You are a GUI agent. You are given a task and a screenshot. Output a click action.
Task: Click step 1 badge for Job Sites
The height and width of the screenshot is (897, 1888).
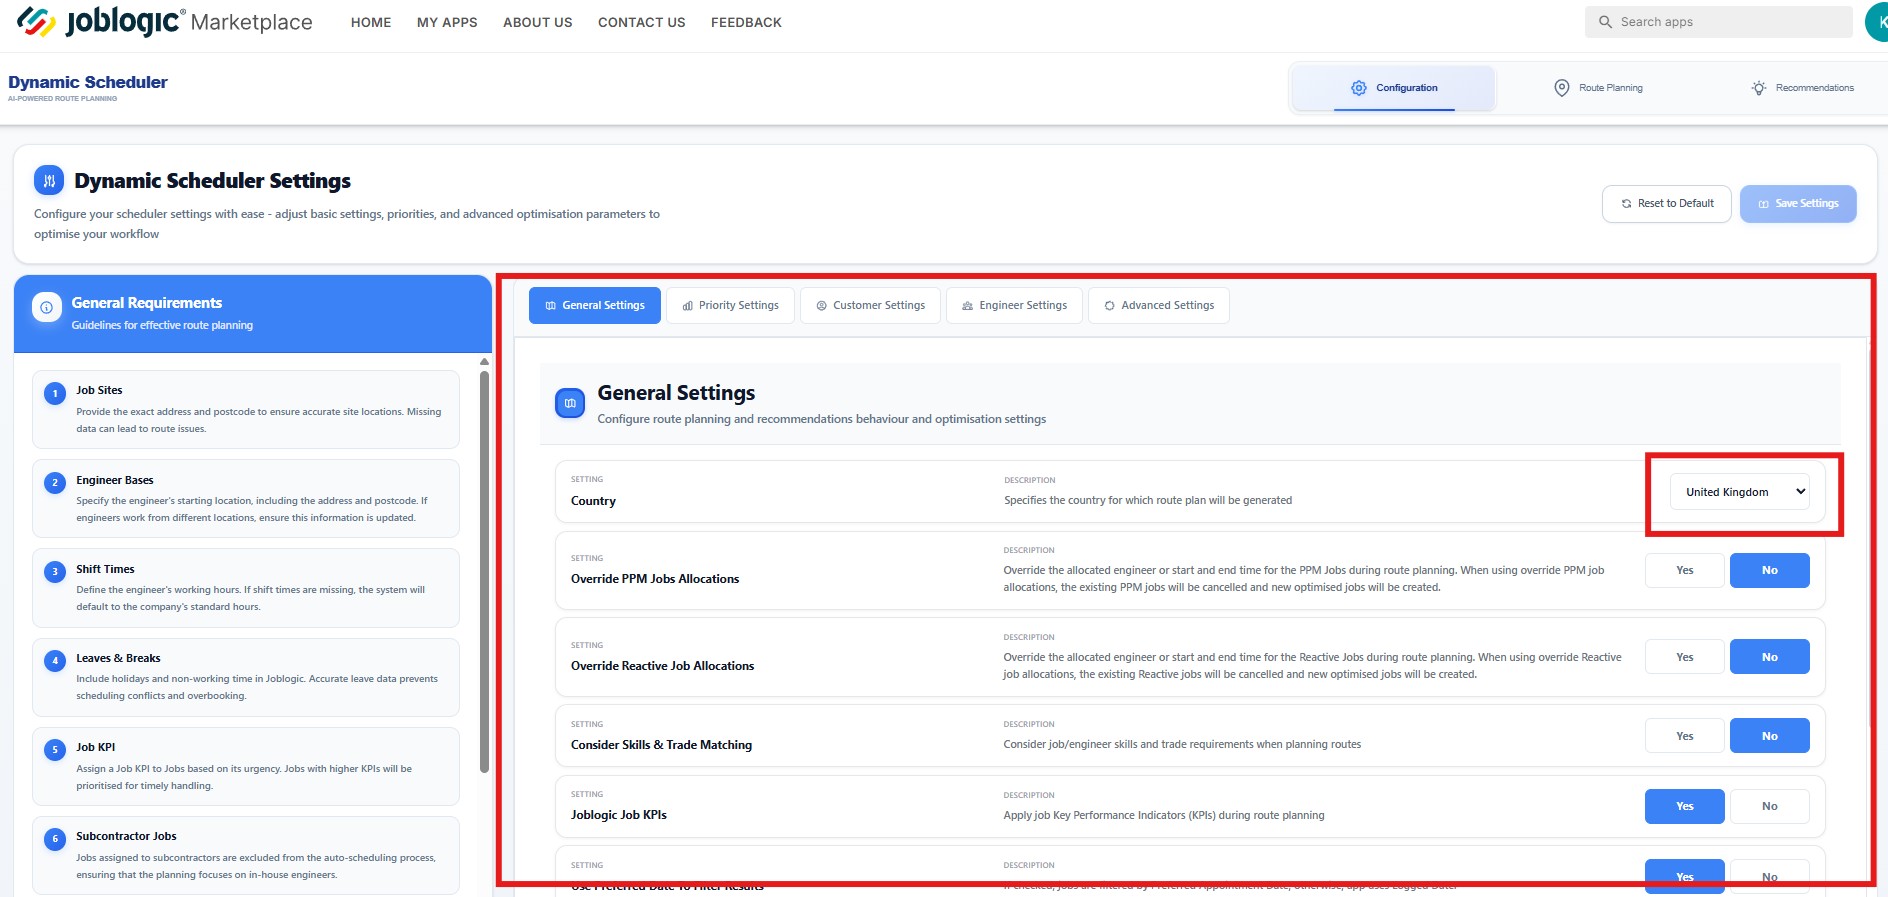(x=55, y=394)
